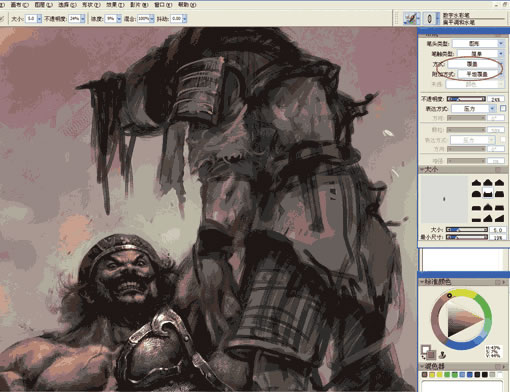510x392 pixels.
Task: Select bottom-row right wedge tip profile
Action: tap(499, 219)
